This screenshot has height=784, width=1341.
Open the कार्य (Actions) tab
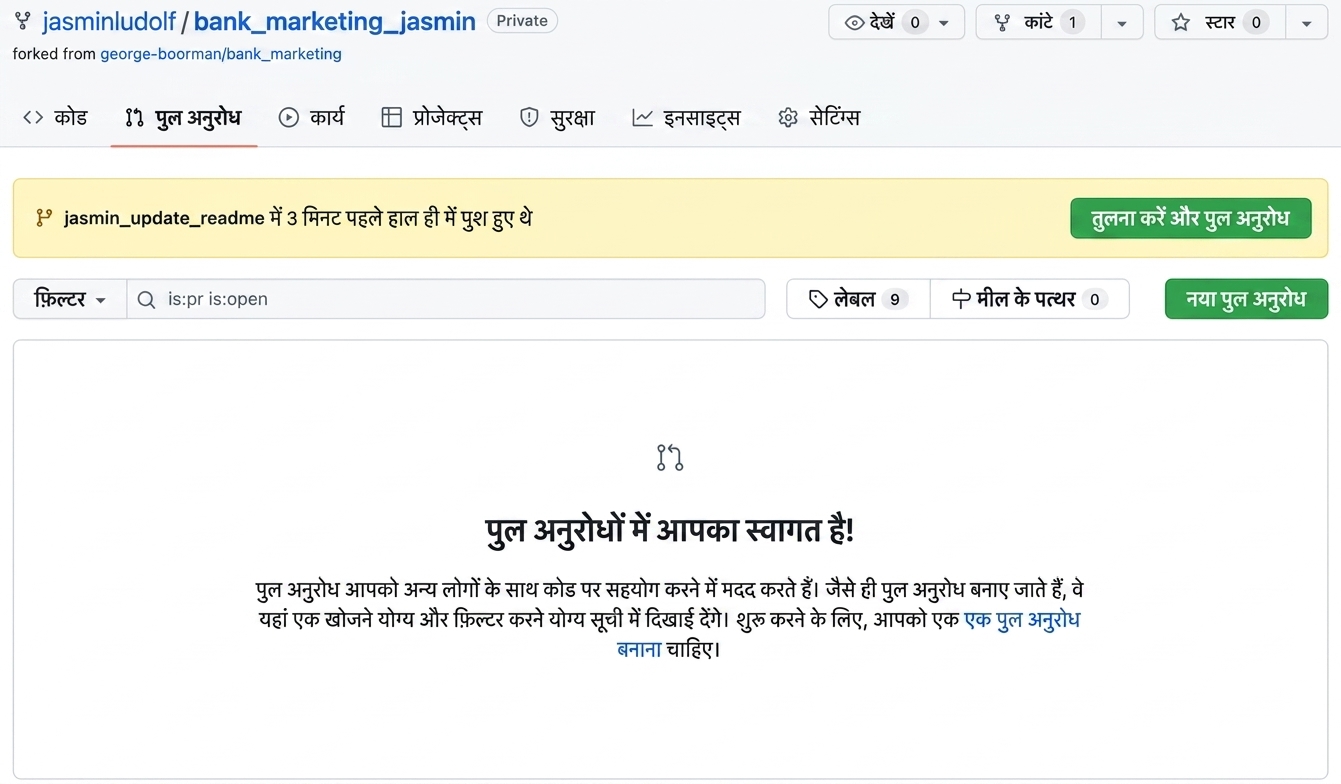point(311,117)
